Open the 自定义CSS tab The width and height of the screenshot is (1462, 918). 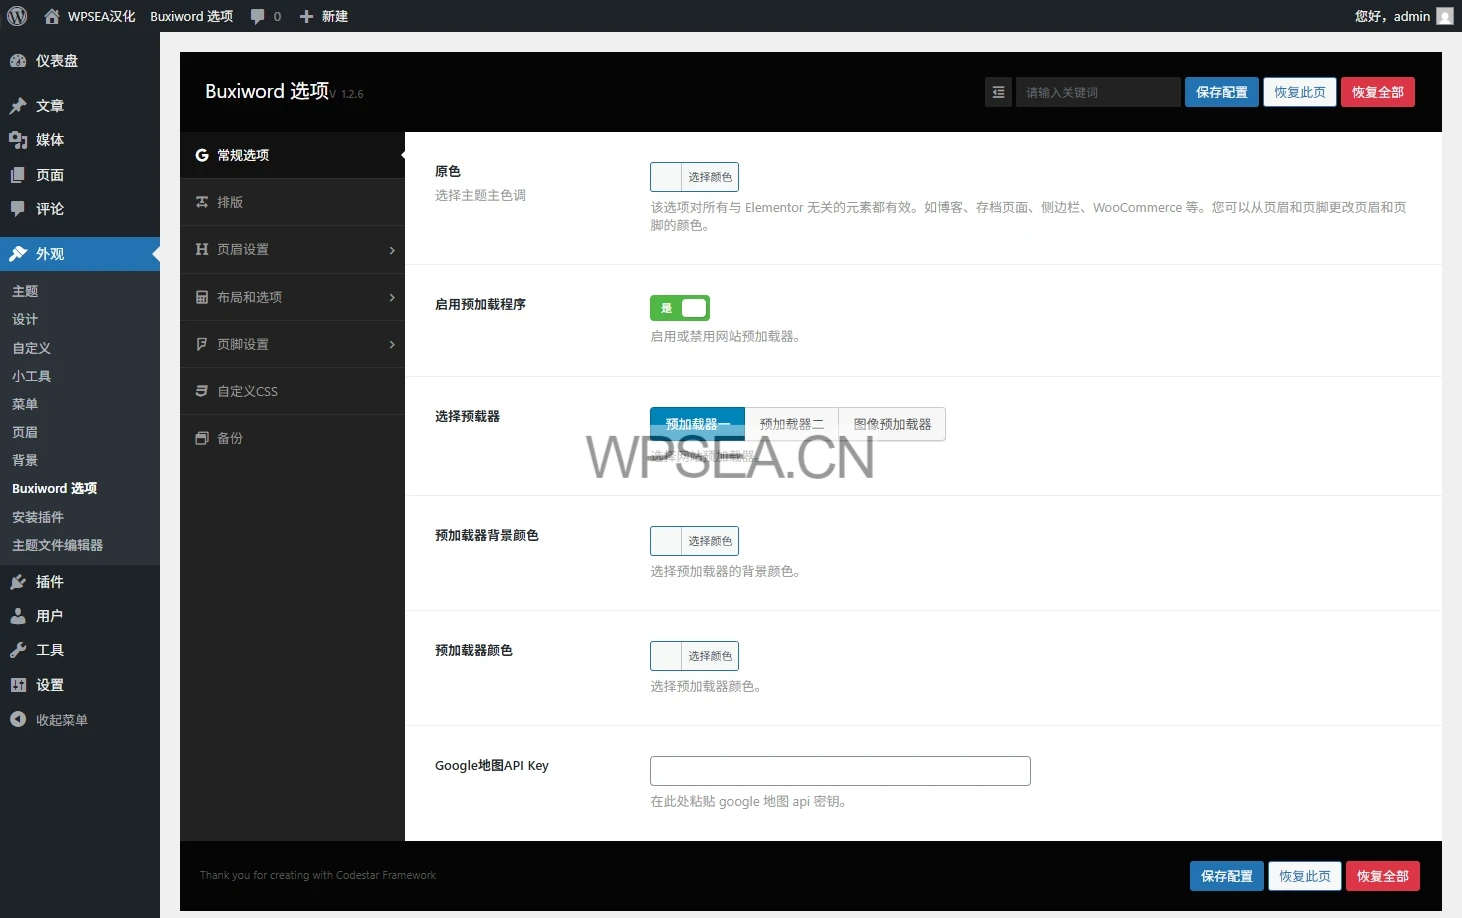point(292,391)
